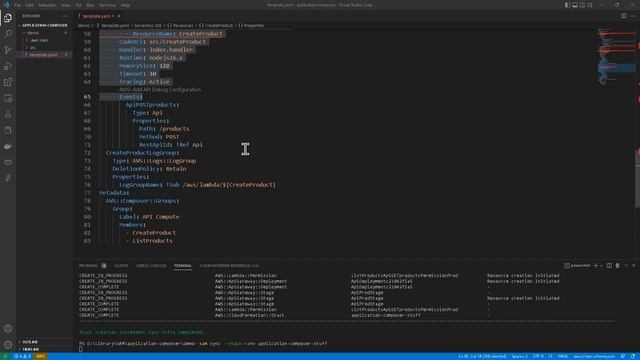Image resolution: width=640 pixels, height=360 pixels.
Task: Kill terminal with trash icon
Action: 617,266
